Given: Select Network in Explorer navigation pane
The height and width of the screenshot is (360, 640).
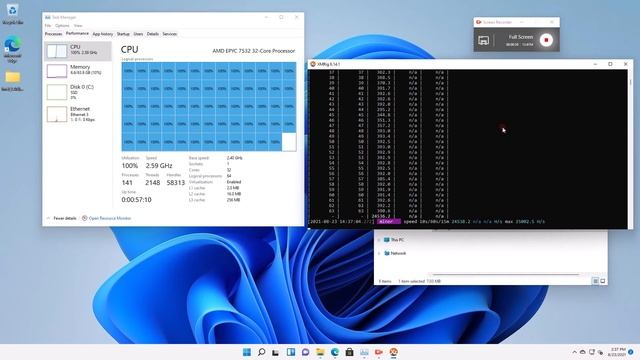Looking at the screenshot, I should pos(395,253).
